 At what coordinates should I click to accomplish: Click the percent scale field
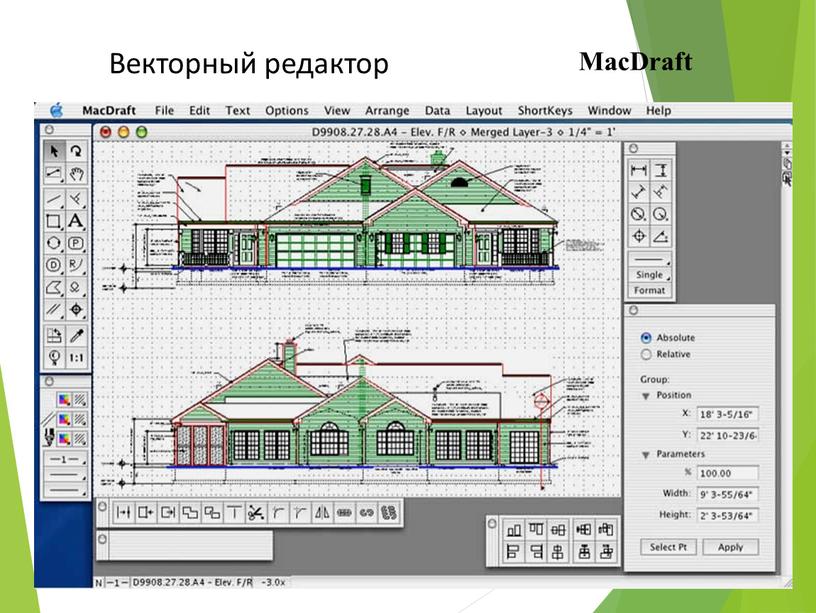pyautogui.click(x=728, y=474)
